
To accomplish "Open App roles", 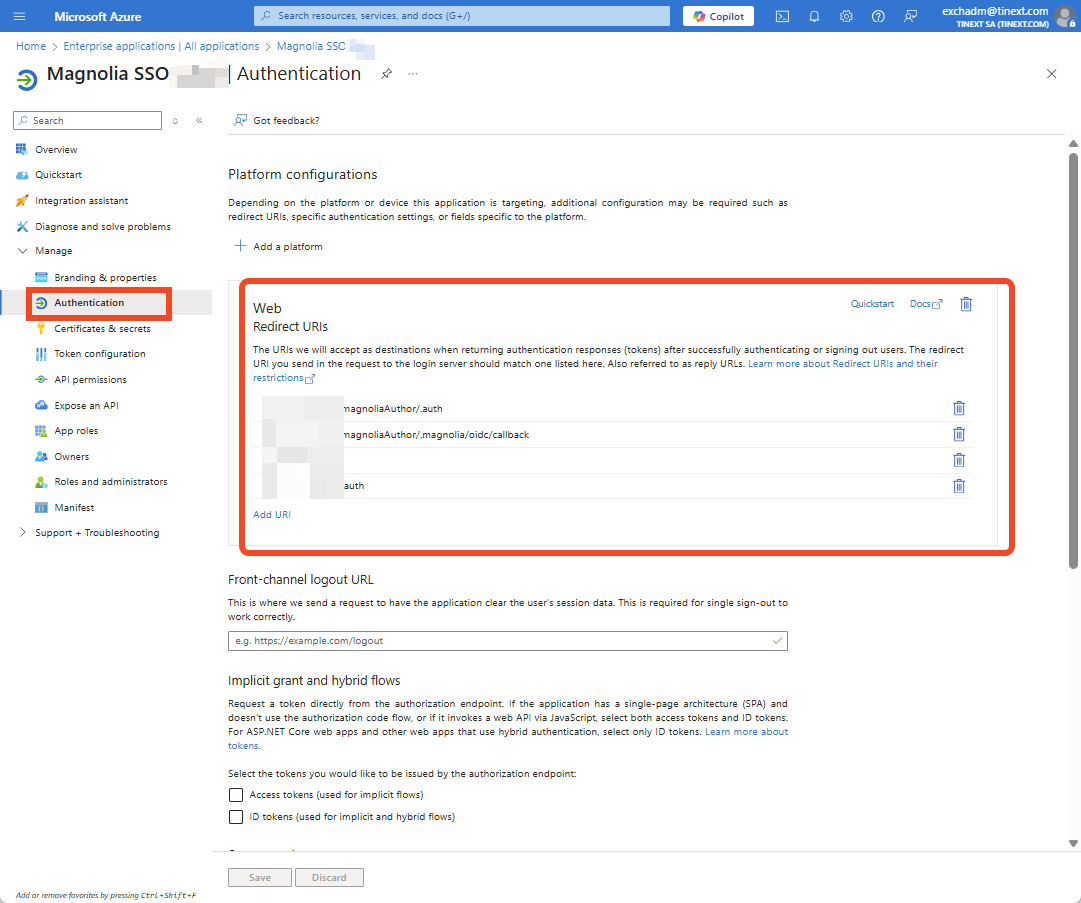I will pos(76,431).
